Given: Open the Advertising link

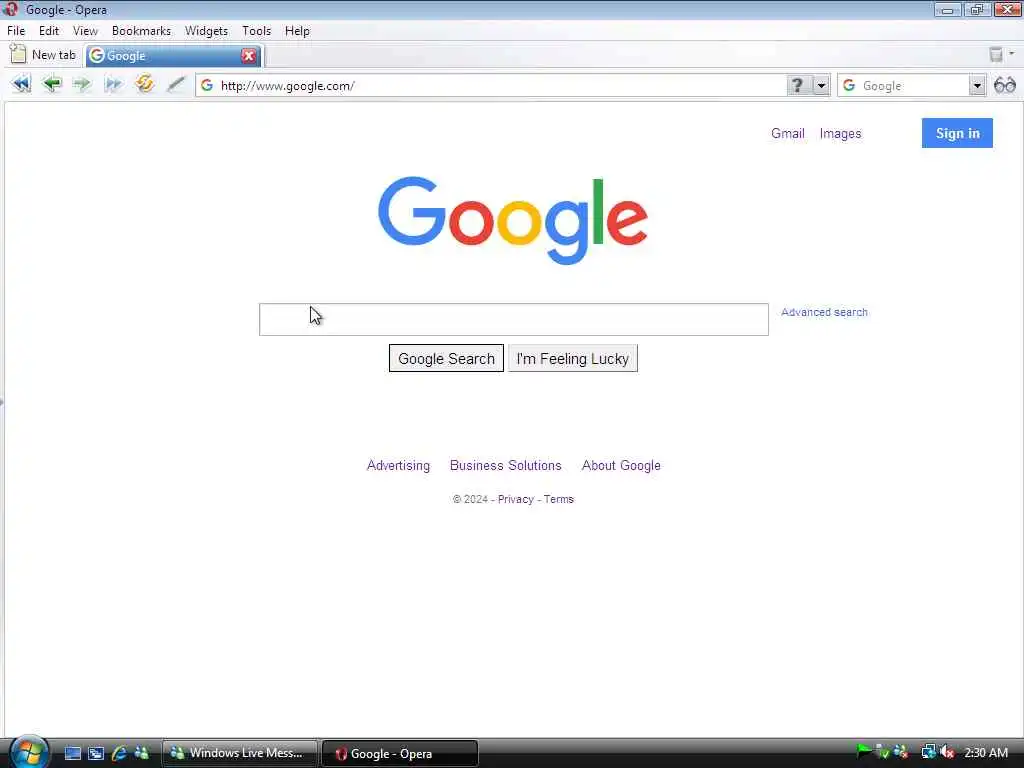Looking at the screenshot, I should click(x=398, y=466).
